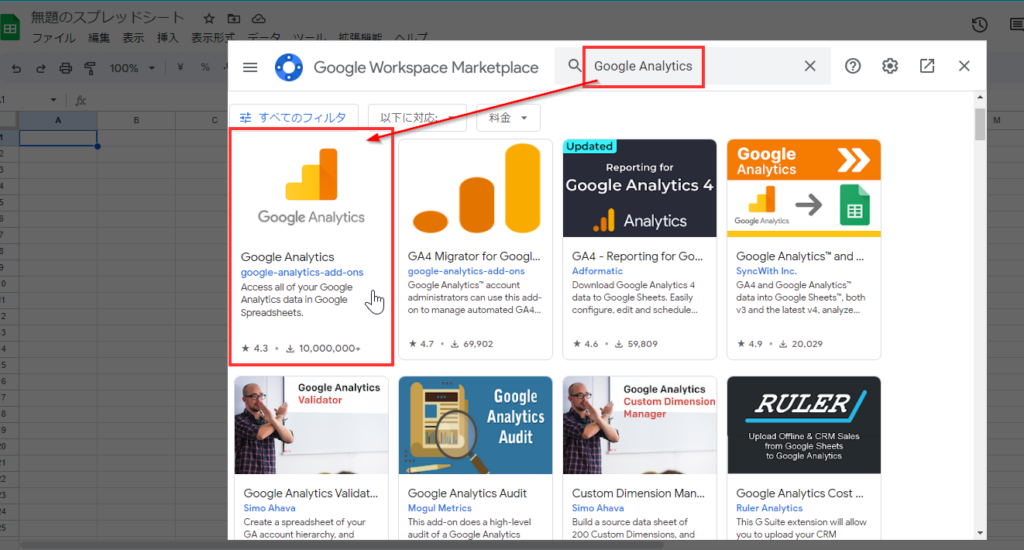
Task: Open the 挿入 menu in Sheets
Action: 168,38
